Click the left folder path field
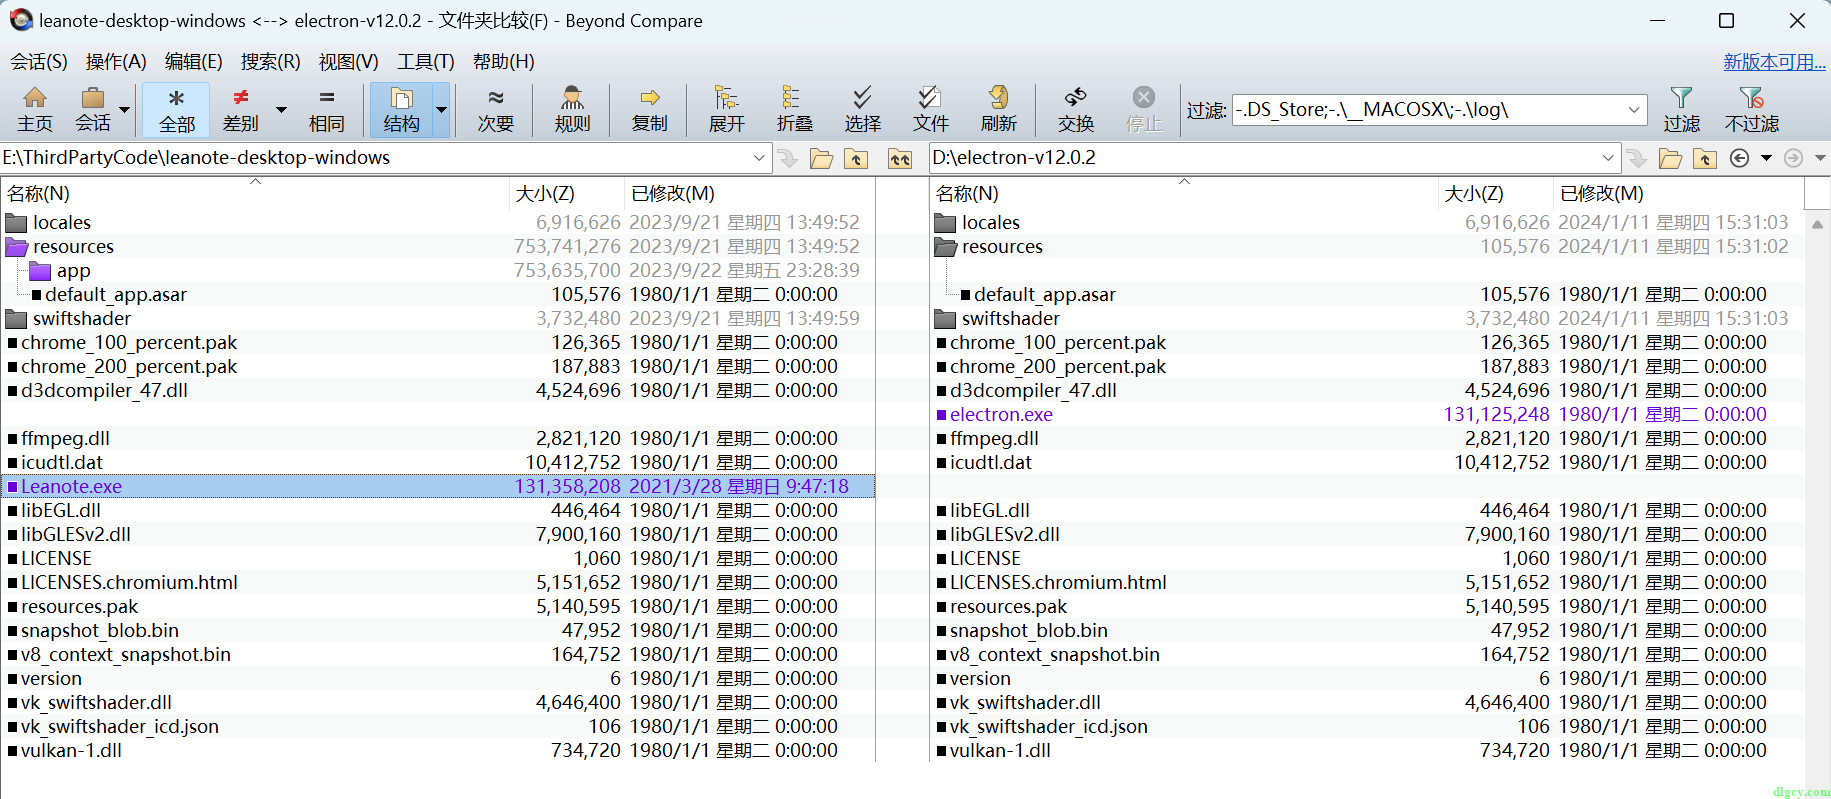This screenshot has width=1831, height=799. point(374,158)
